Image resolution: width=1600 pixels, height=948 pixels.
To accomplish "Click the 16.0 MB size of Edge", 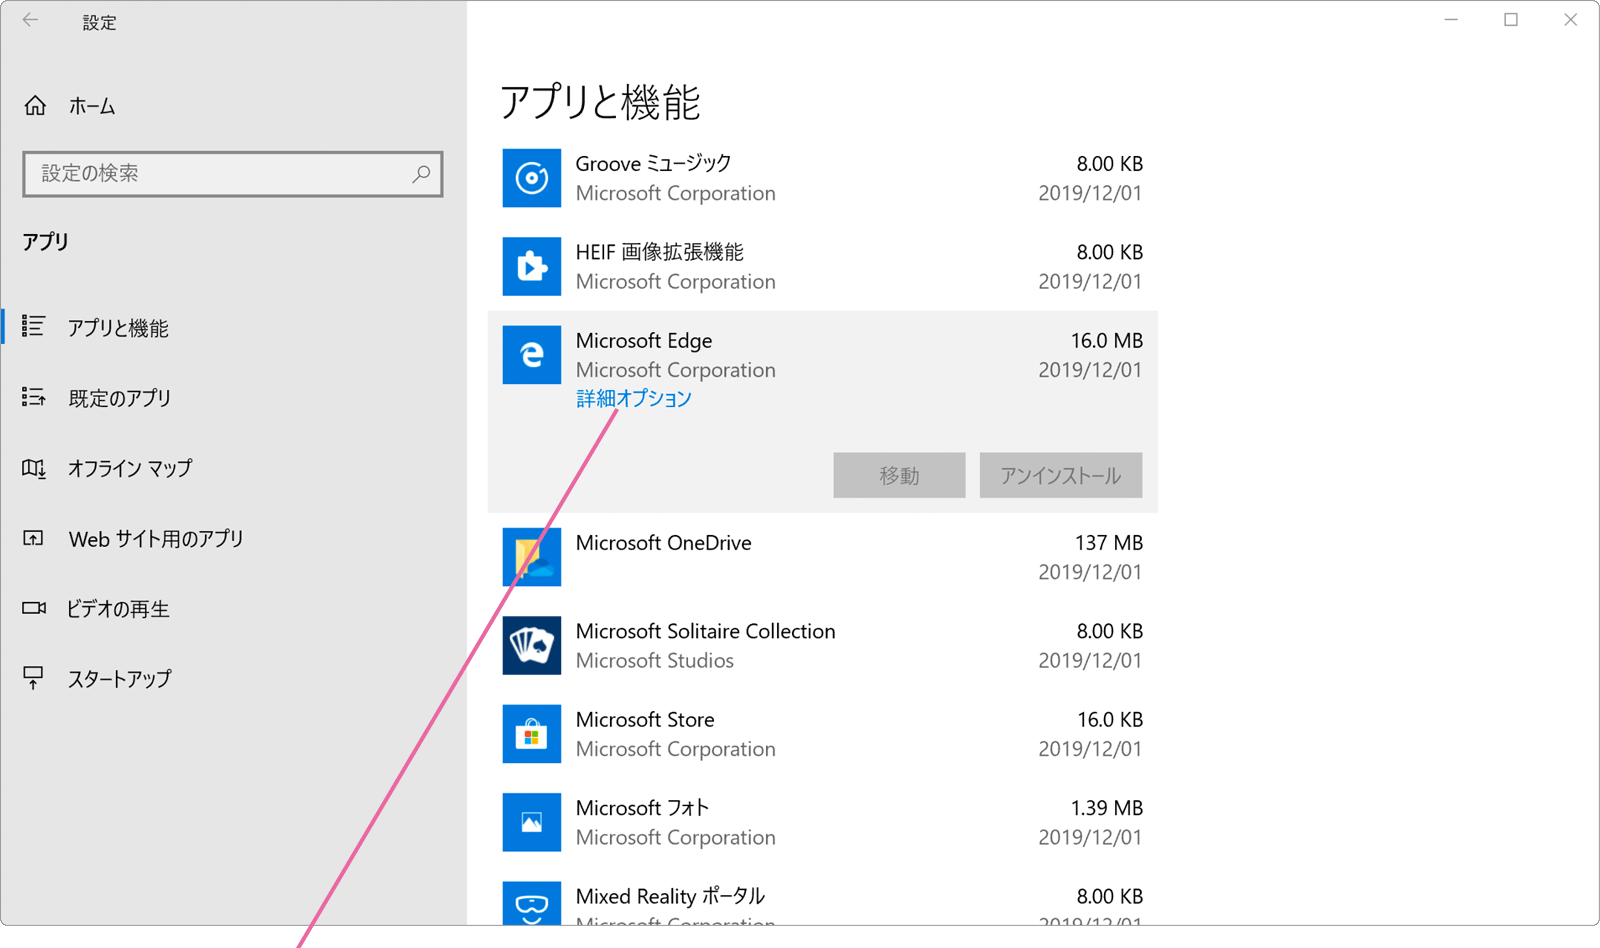I will tap(1106, 341).
